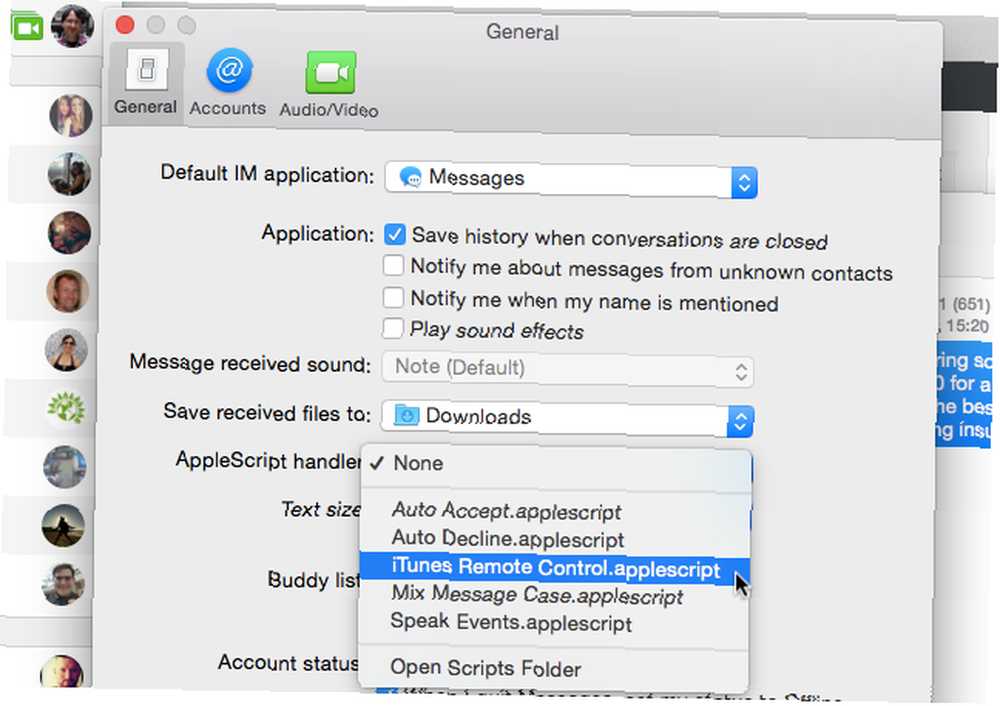Open the Message received sound dropdown

click(568, 369)
